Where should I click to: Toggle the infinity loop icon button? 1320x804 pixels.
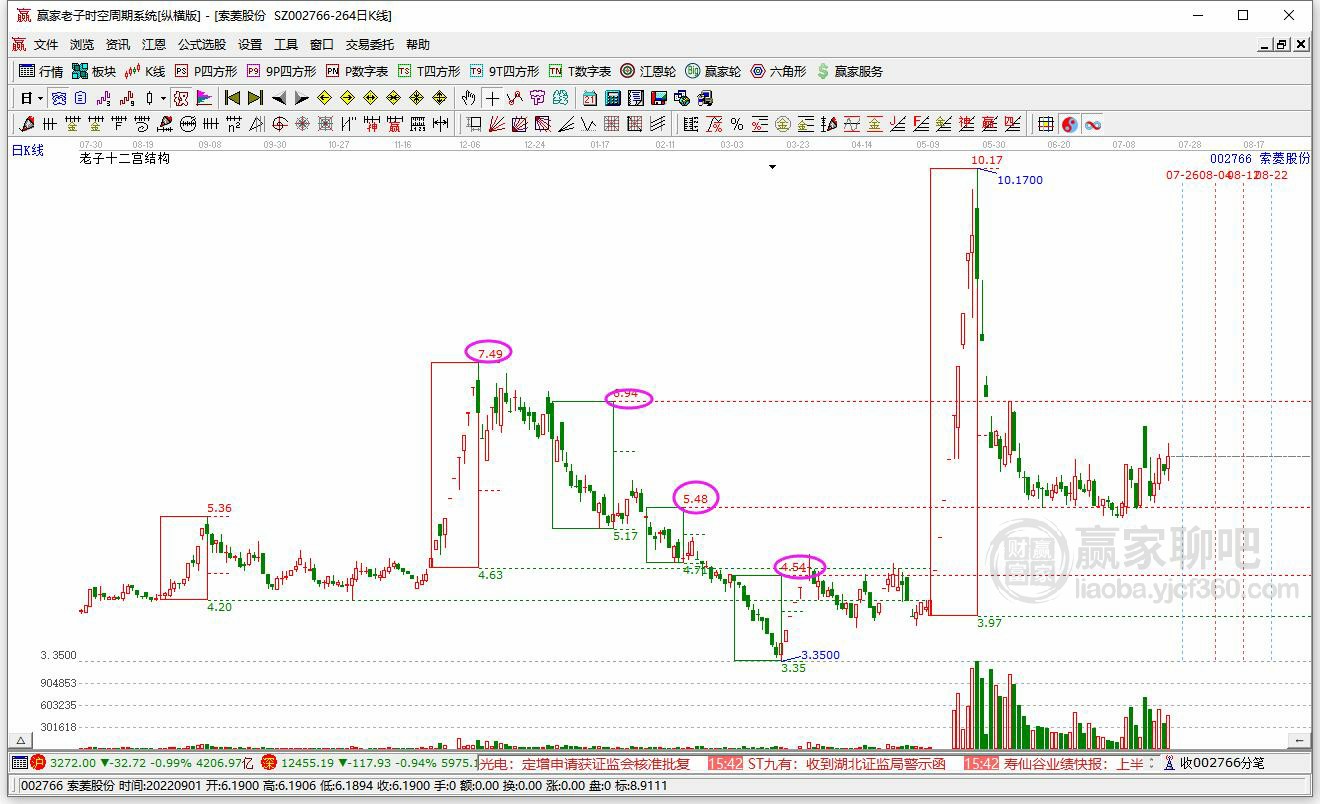point(1093,124)
